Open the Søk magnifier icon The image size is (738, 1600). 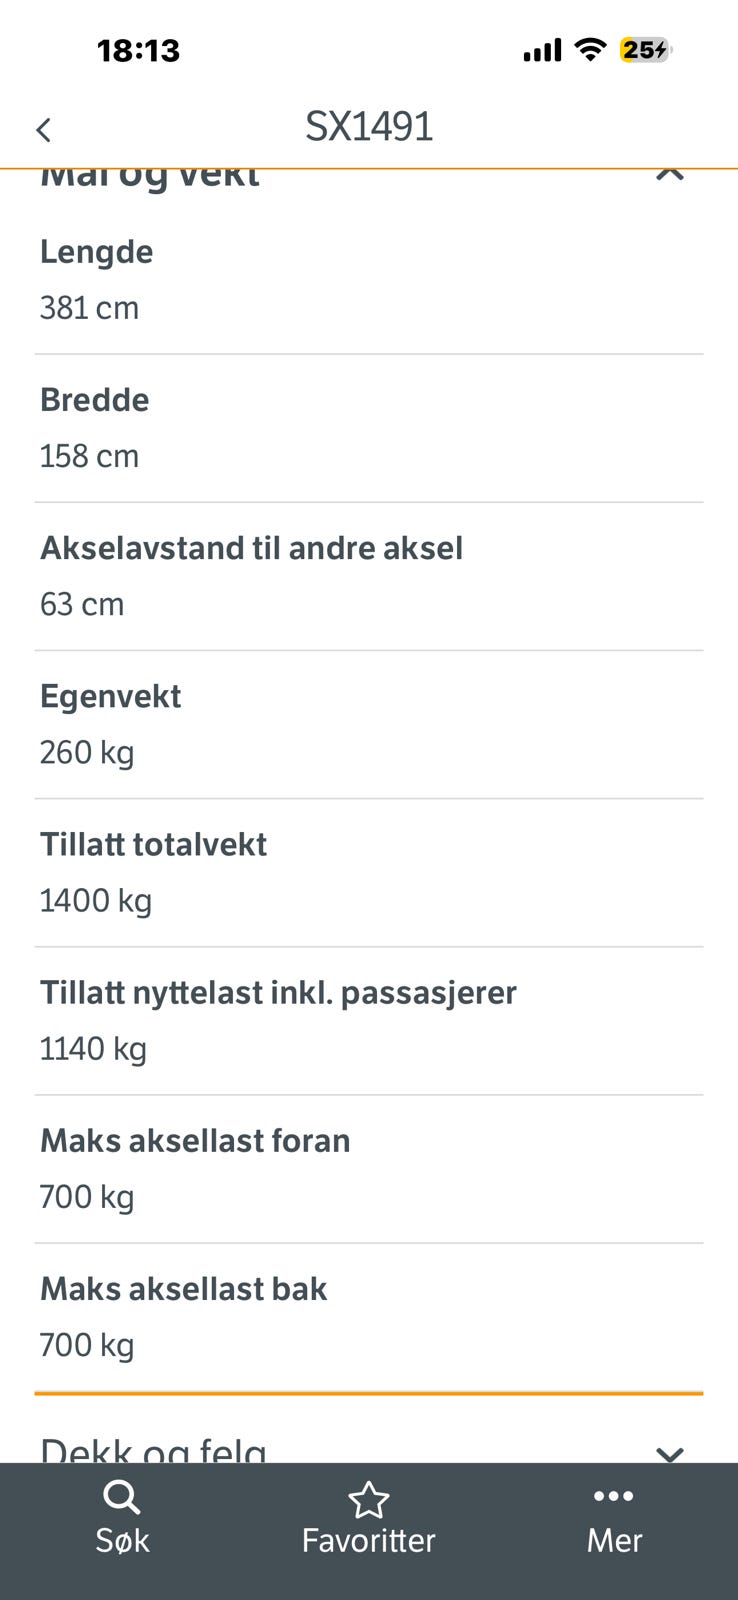click(122, 1498)
